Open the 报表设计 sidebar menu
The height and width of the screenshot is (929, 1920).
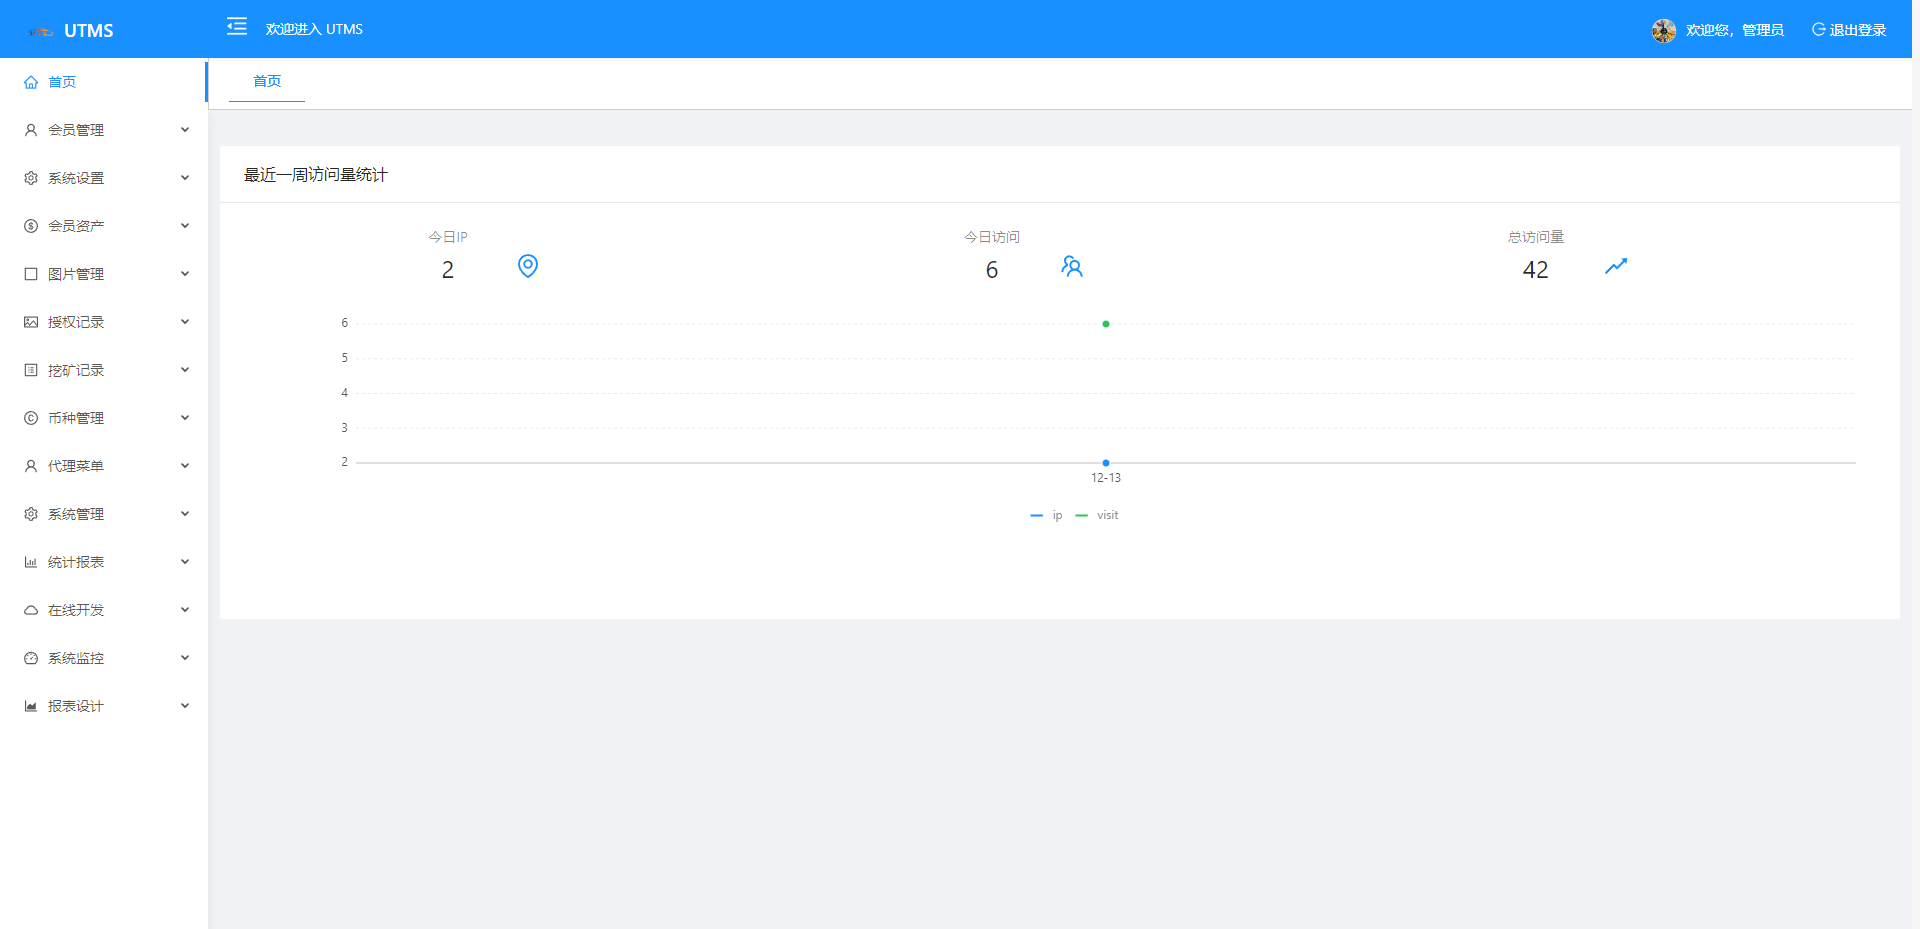pyautogui.click(x=104, y=706)
